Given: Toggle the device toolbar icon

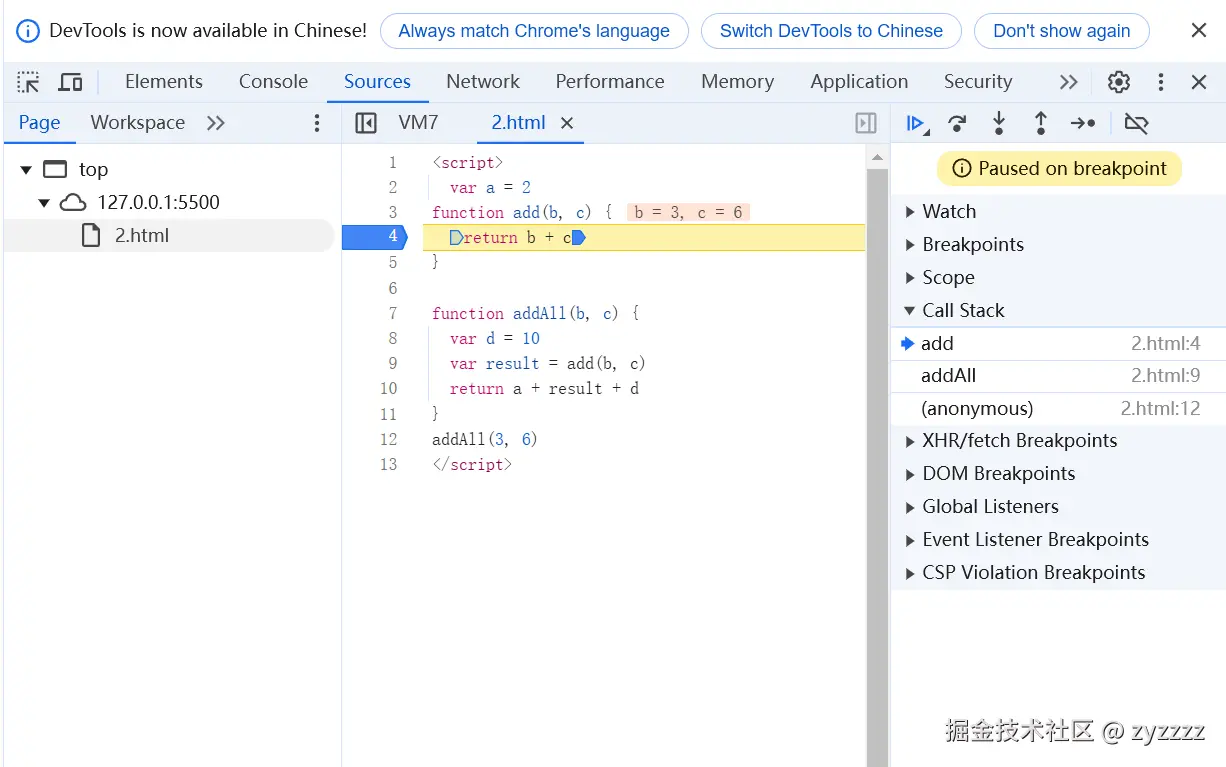Looking at the screenshot, I should tap(70, 82).
